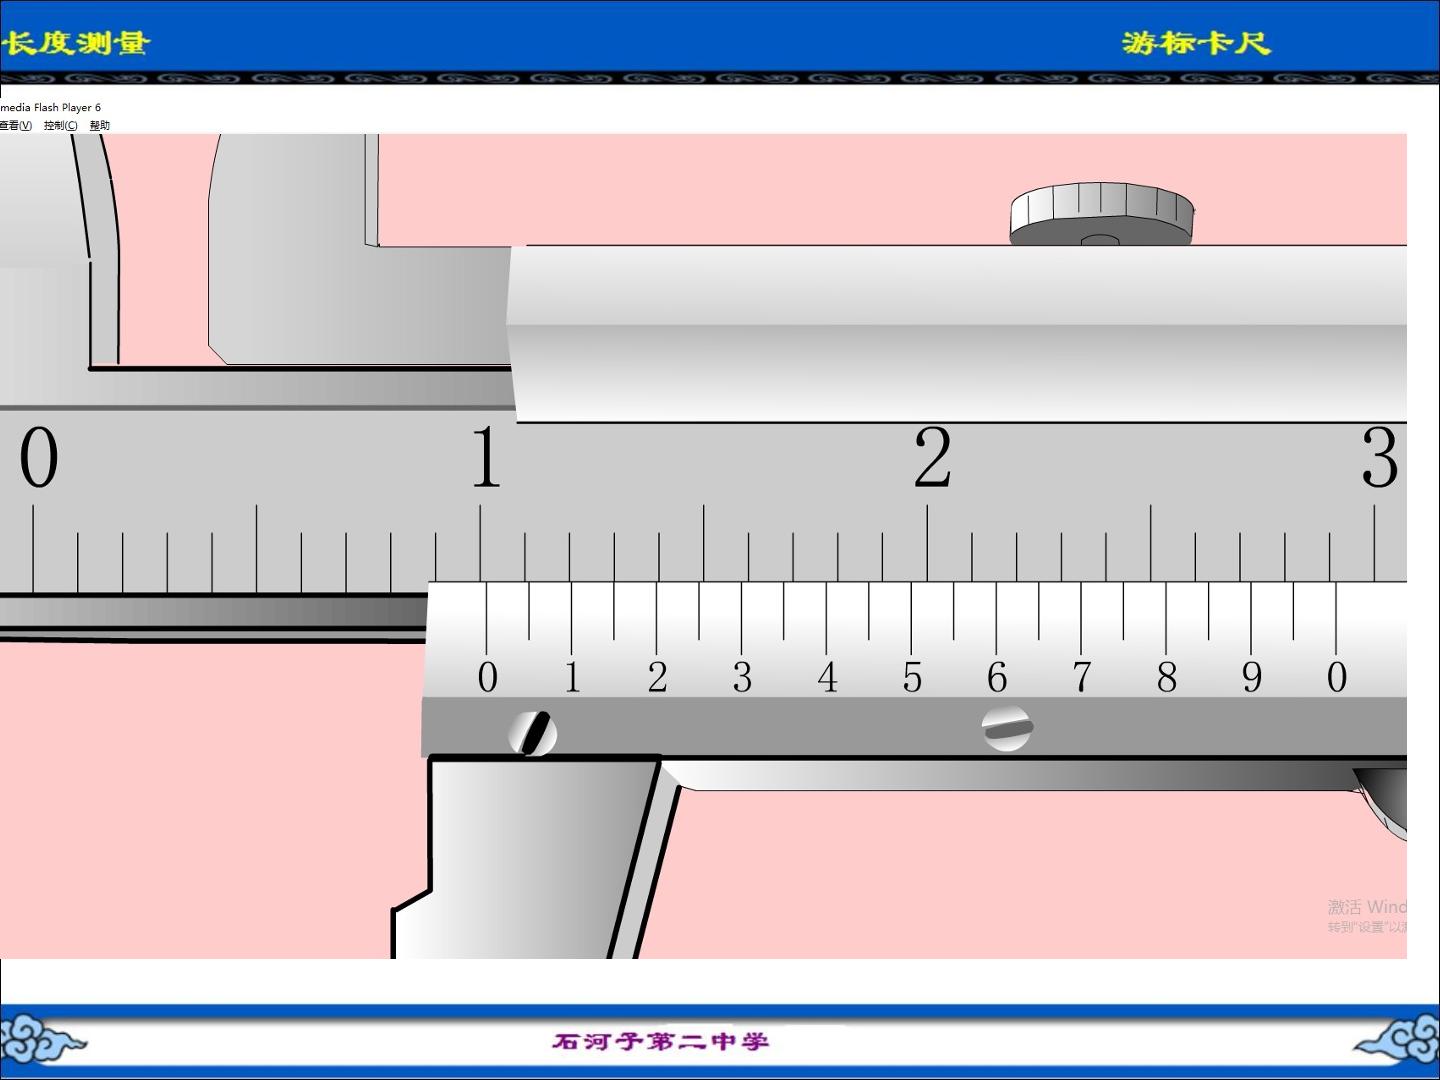Screen dimensions: 1440x1080
Task: Click the 长度测量 heading text
Action: pos(75,43)
